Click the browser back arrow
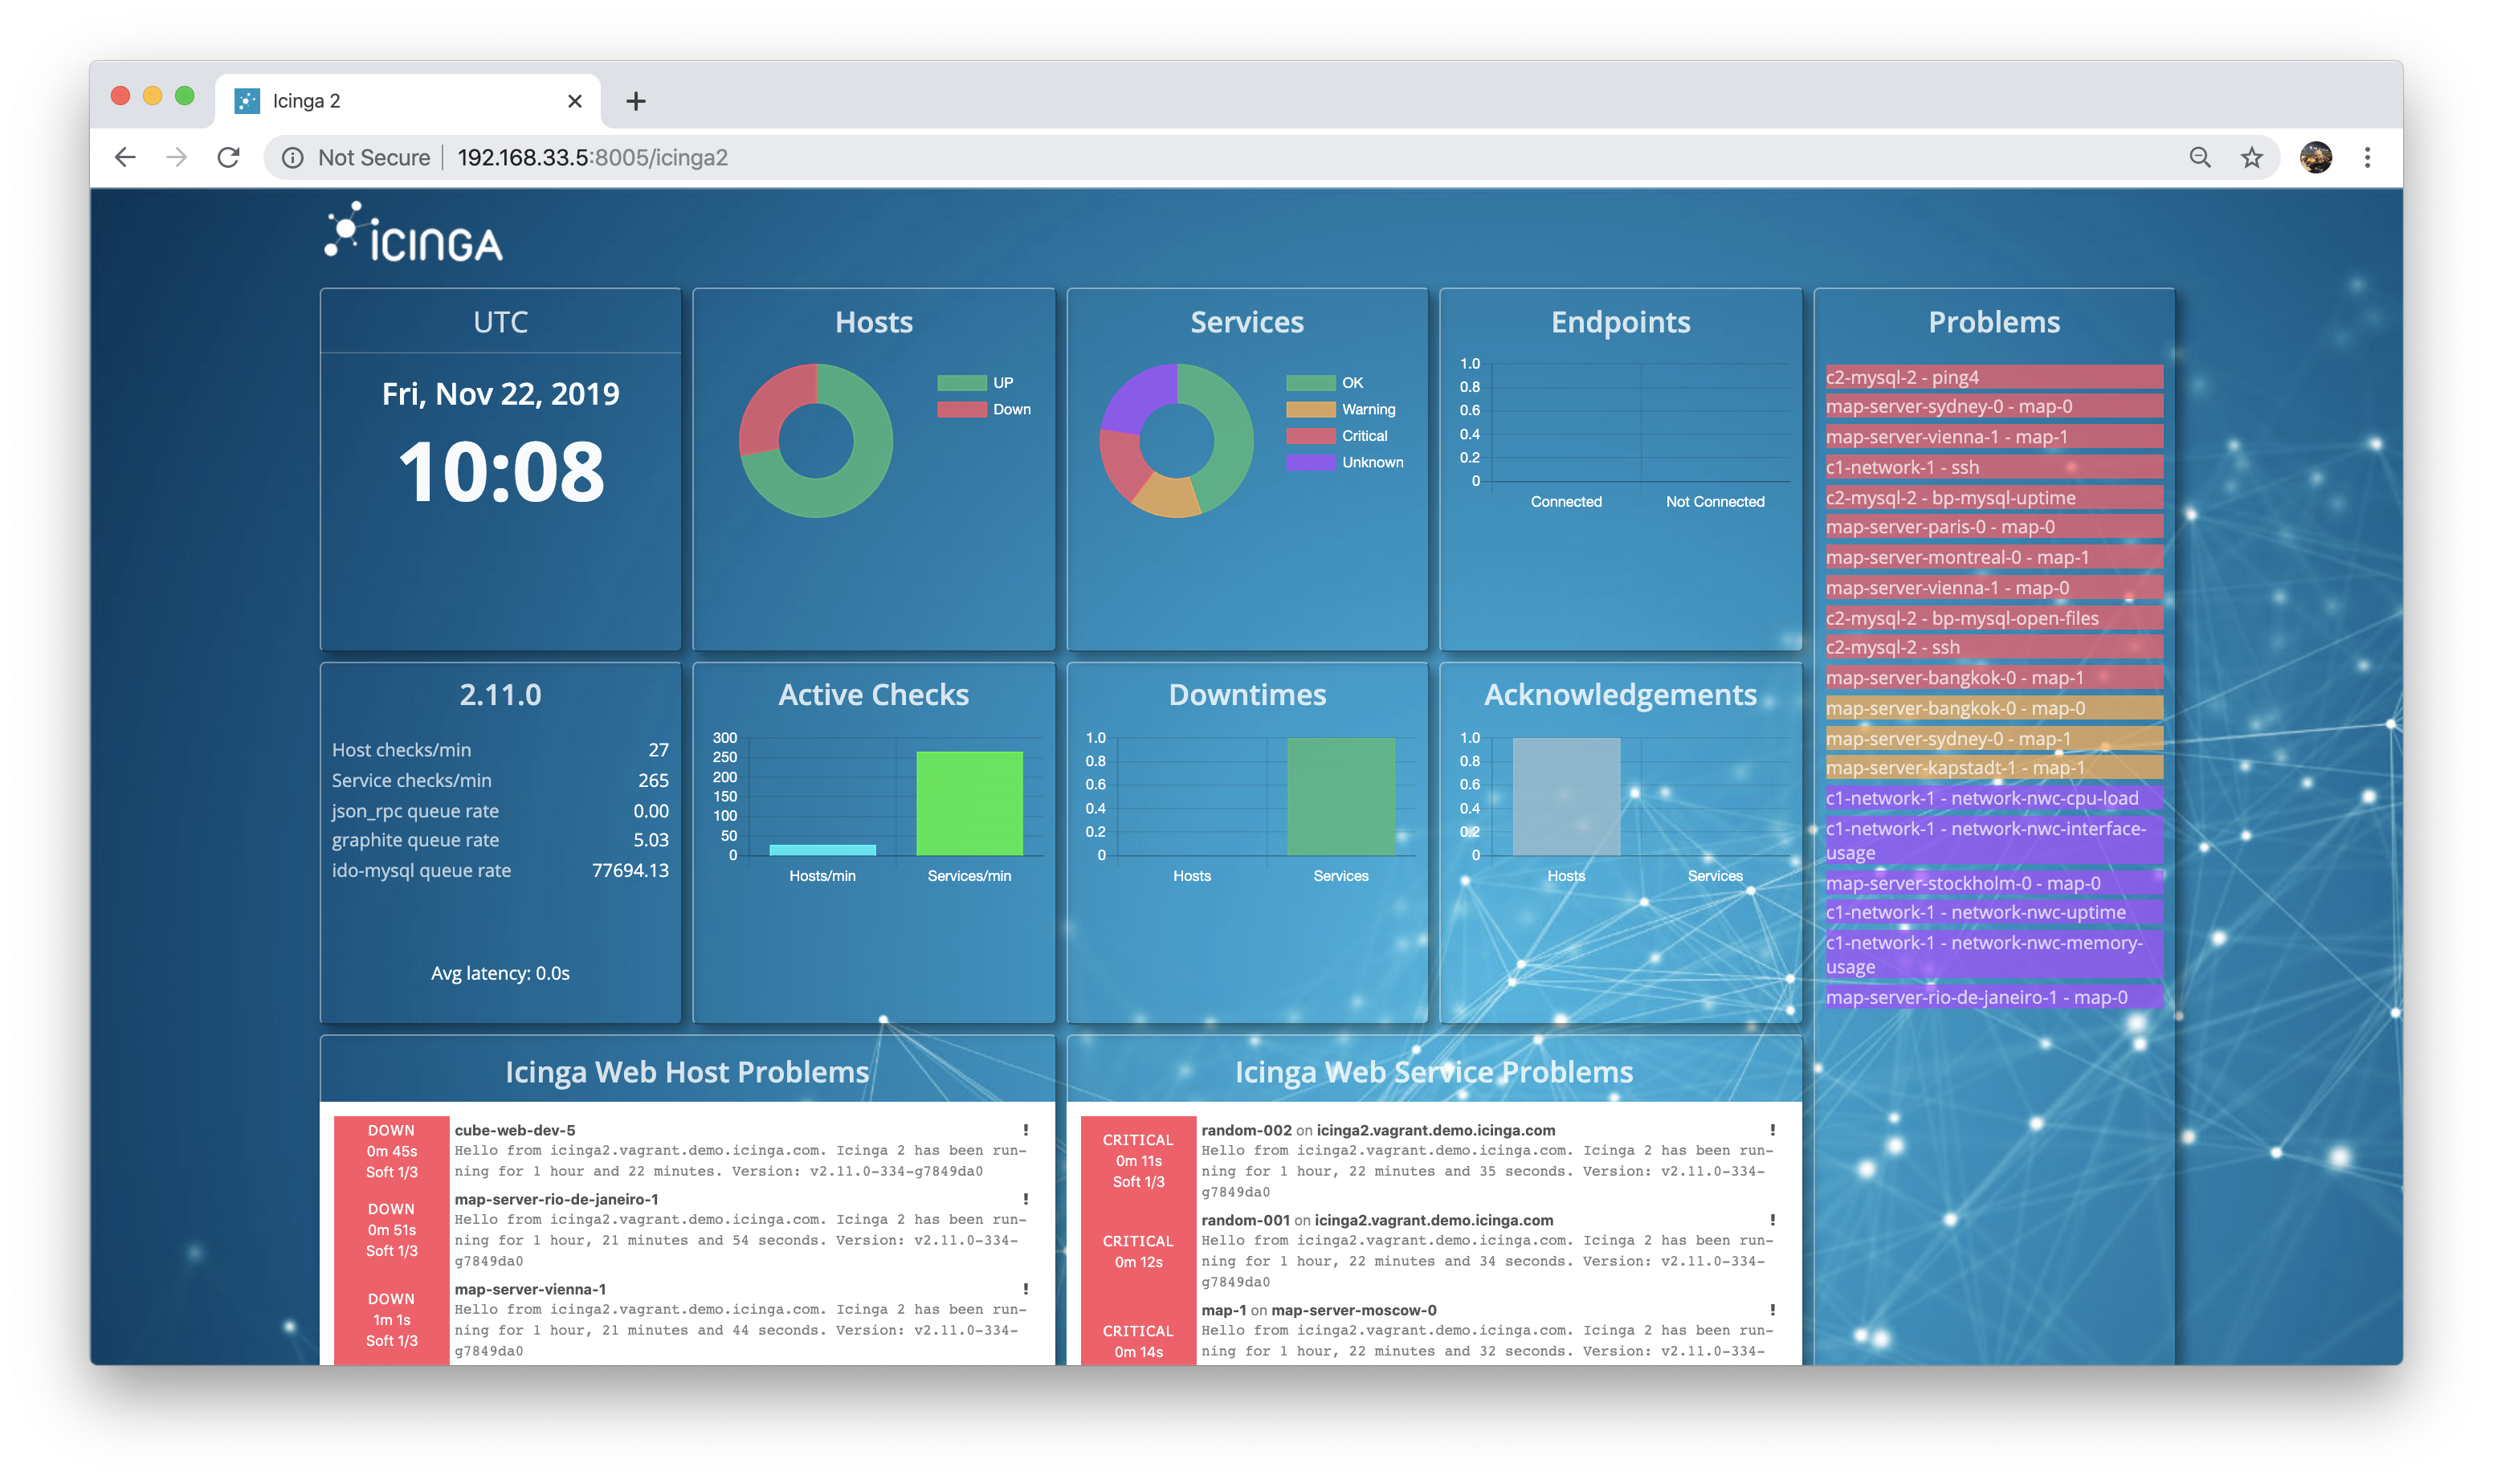This screenshot has height=1484, width=2493. click(125, 157)
